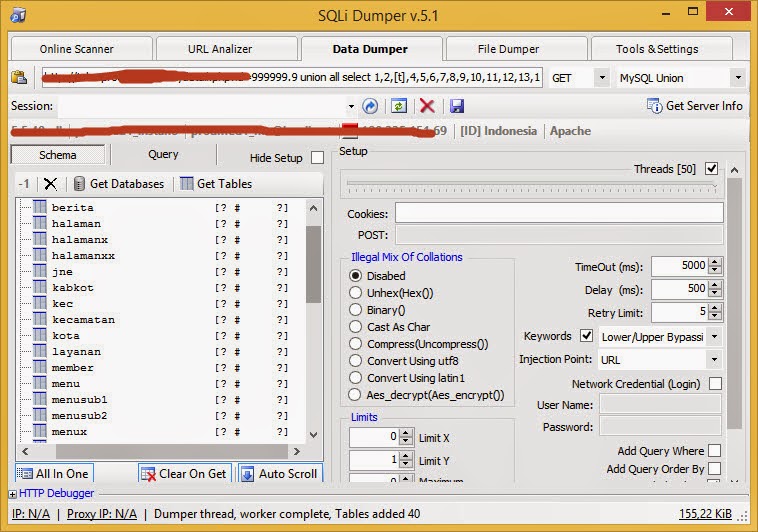Click the IP: N/A status link
Screen dimensions: 758x532
click(31, 514)
